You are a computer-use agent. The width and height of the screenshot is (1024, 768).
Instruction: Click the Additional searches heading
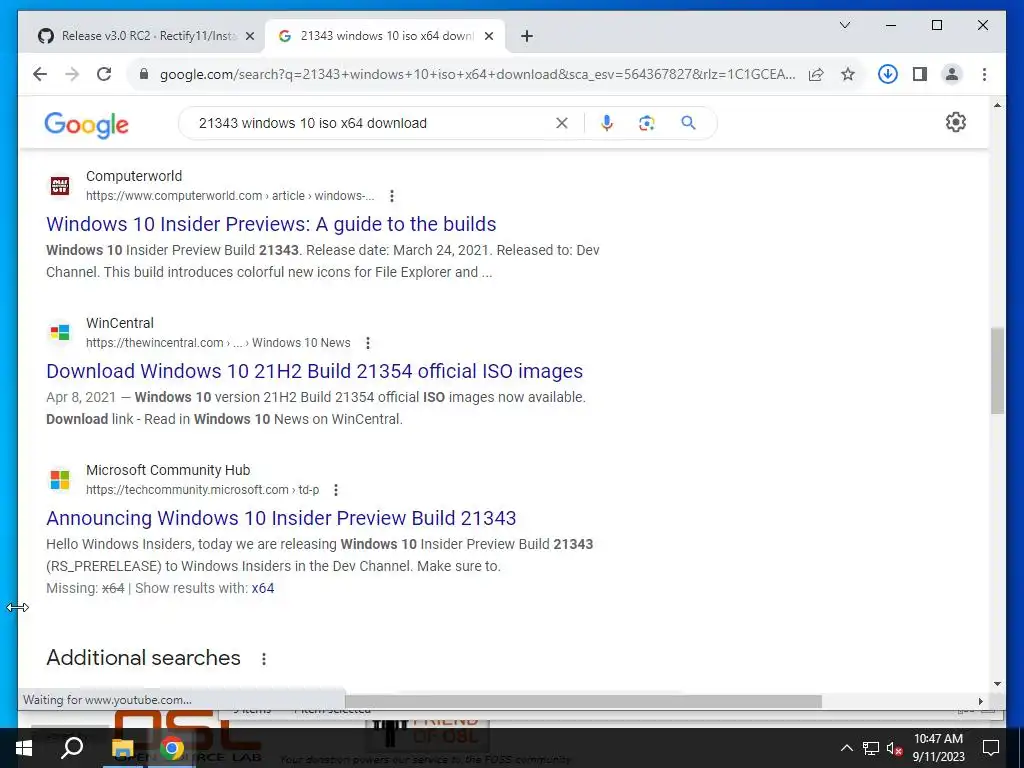click(x=143, y=658)
